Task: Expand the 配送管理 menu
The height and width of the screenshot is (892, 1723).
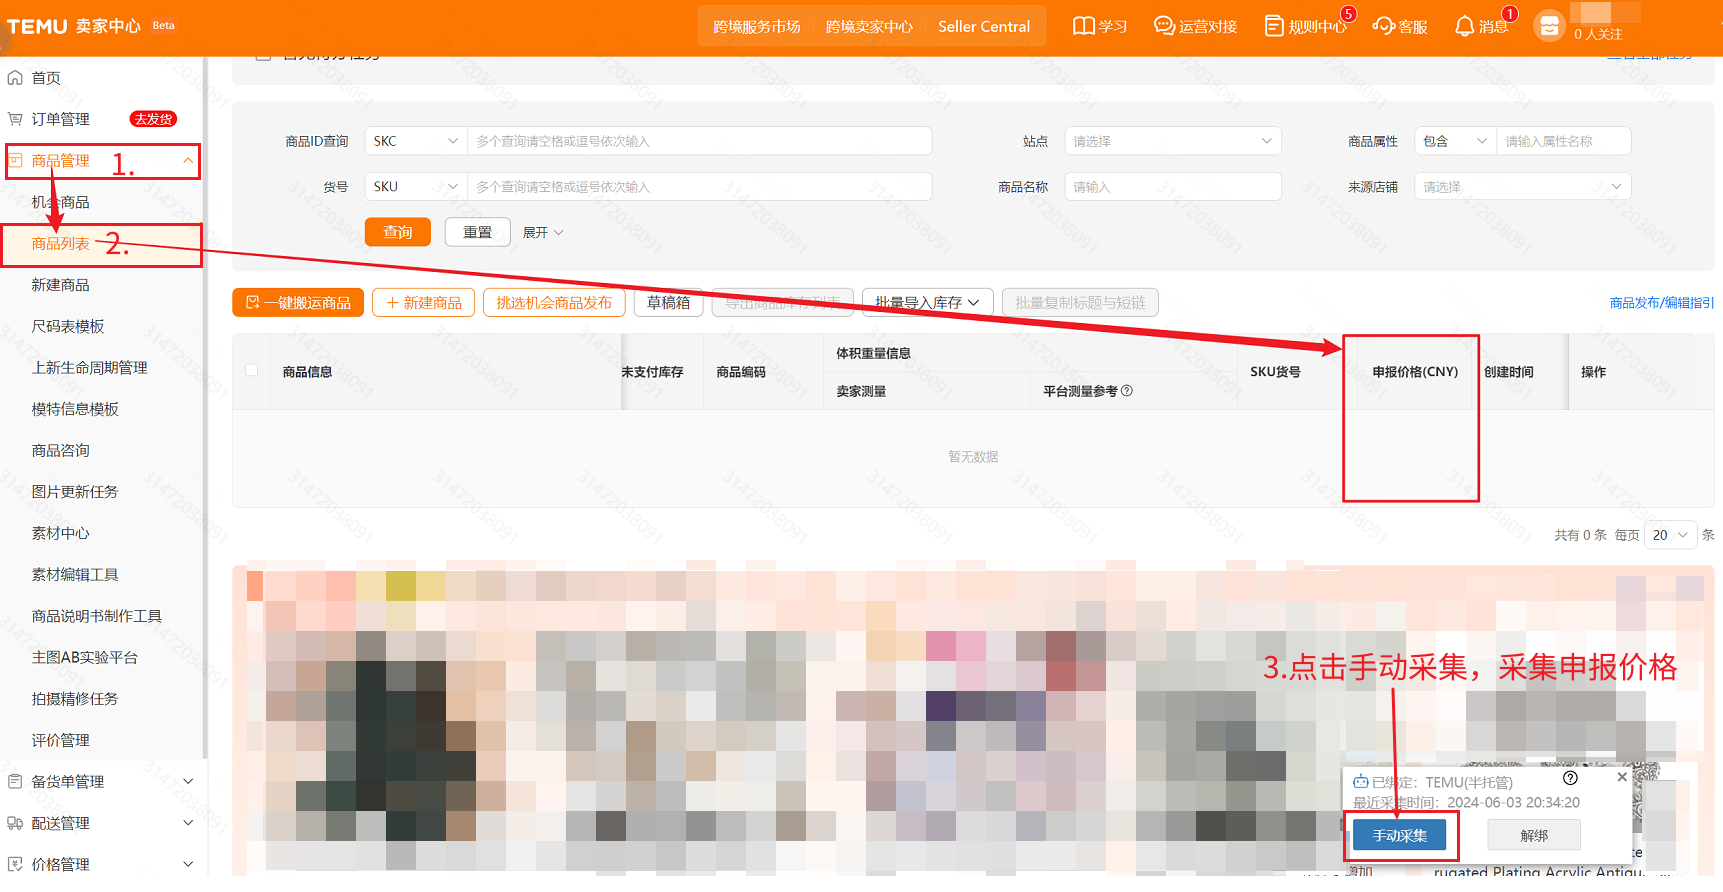Action: tap(188, 823)
